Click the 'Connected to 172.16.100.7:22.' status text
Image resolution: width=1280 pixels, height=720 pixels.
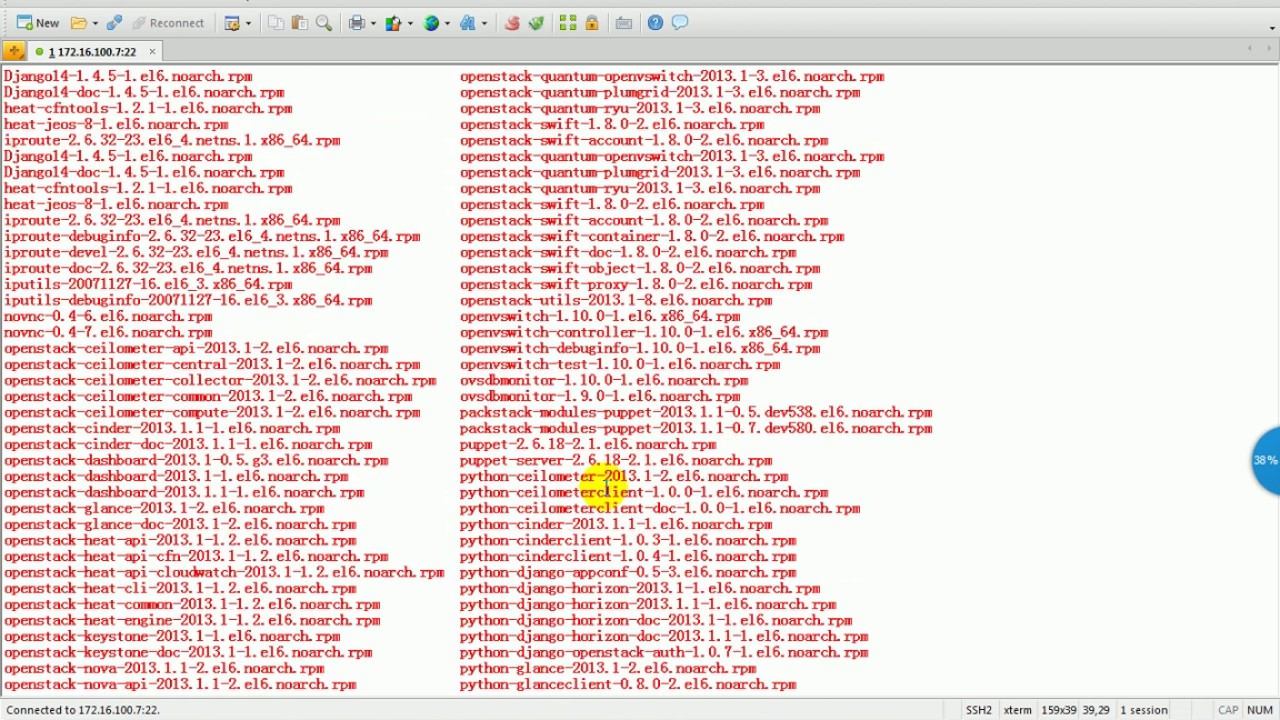pos(83,710)
